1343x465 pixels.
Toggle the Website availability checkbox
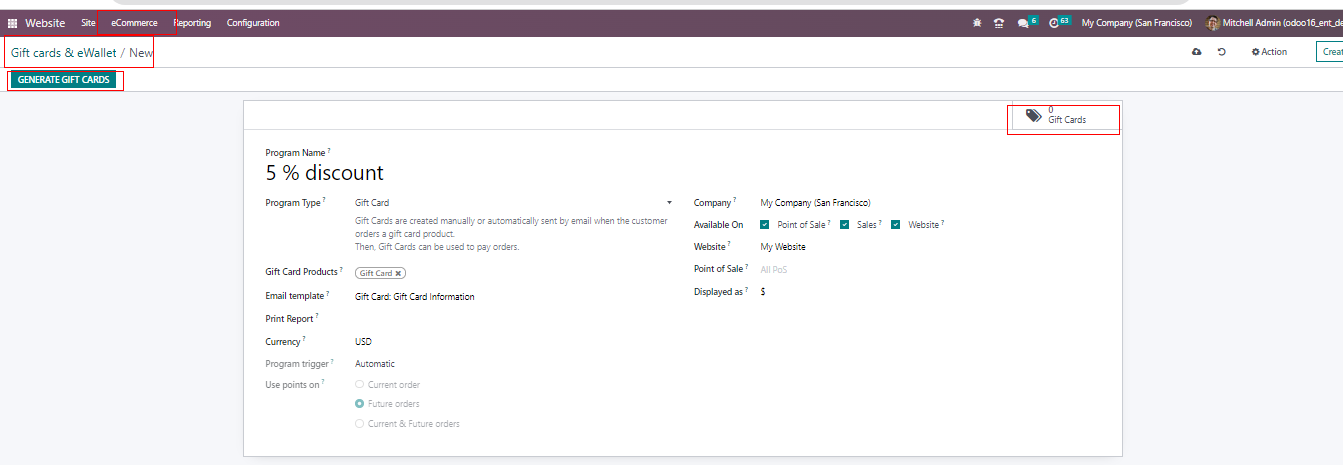(896, 225)
